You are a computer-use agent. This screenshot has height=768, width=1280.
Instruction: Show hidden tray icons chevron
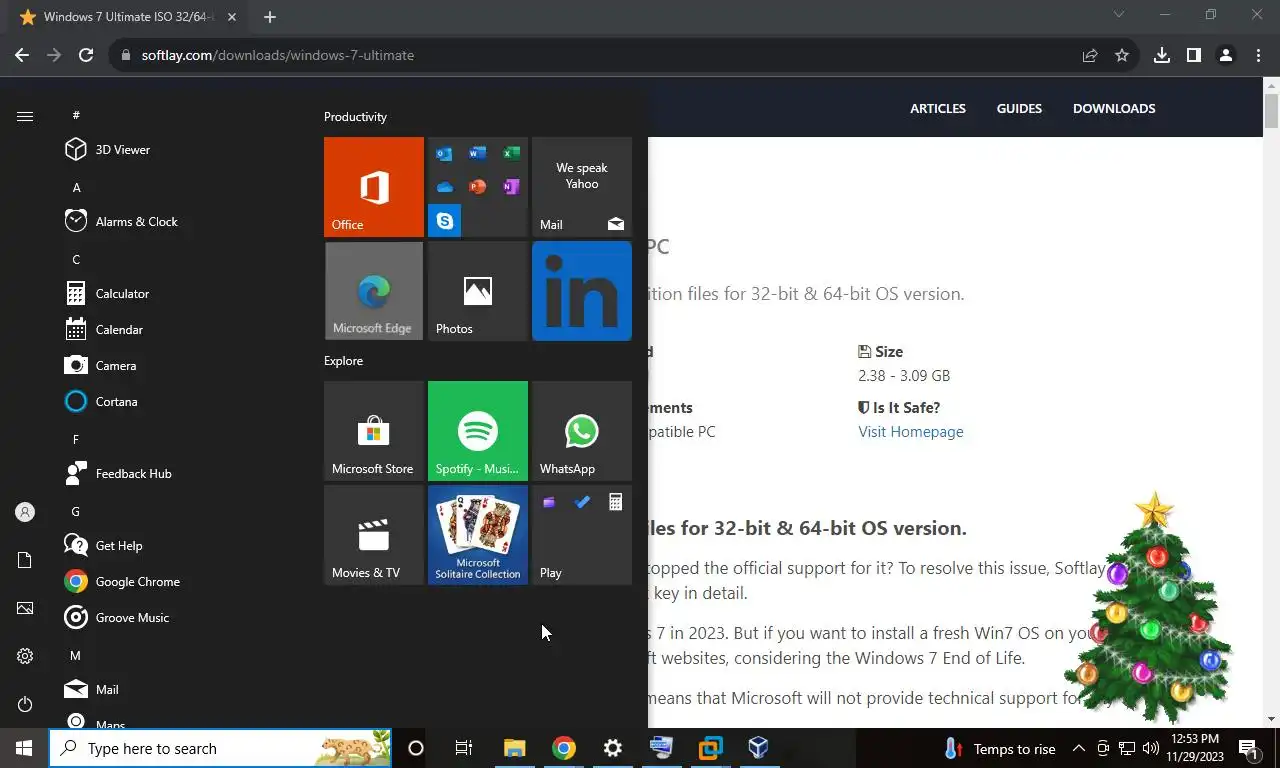[x=1079, y=748]
